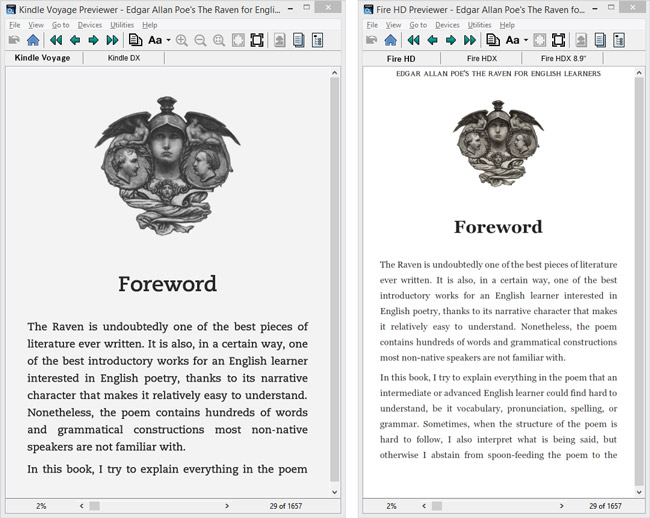650x518 pixels.
Task: Click the open book icon in Fire HD Previewer
Action: pos(372,40)
